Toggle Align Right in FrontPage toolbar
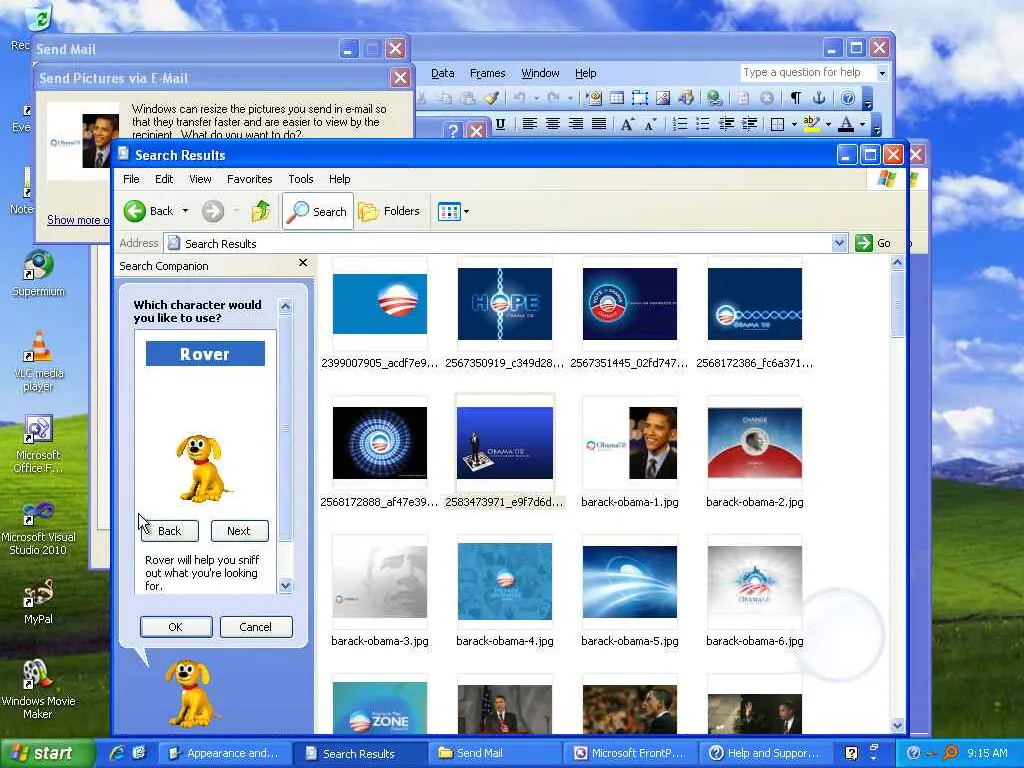The width and height of the screenshot is (1024, 768). coord(575,124)
